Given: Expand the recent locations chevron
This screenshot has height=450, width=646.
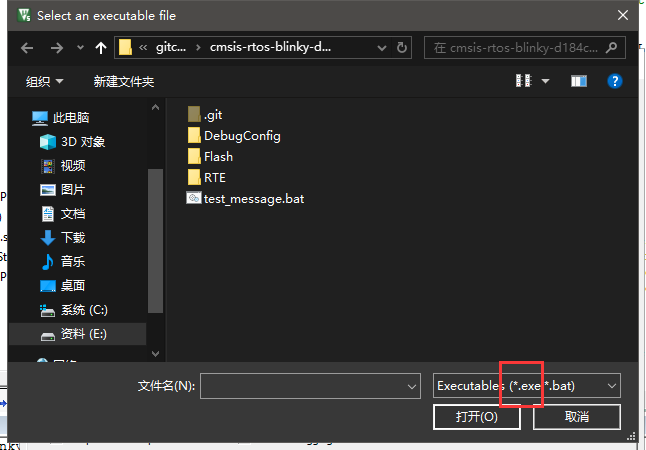Looking at the screenshot, I should 77,48.
